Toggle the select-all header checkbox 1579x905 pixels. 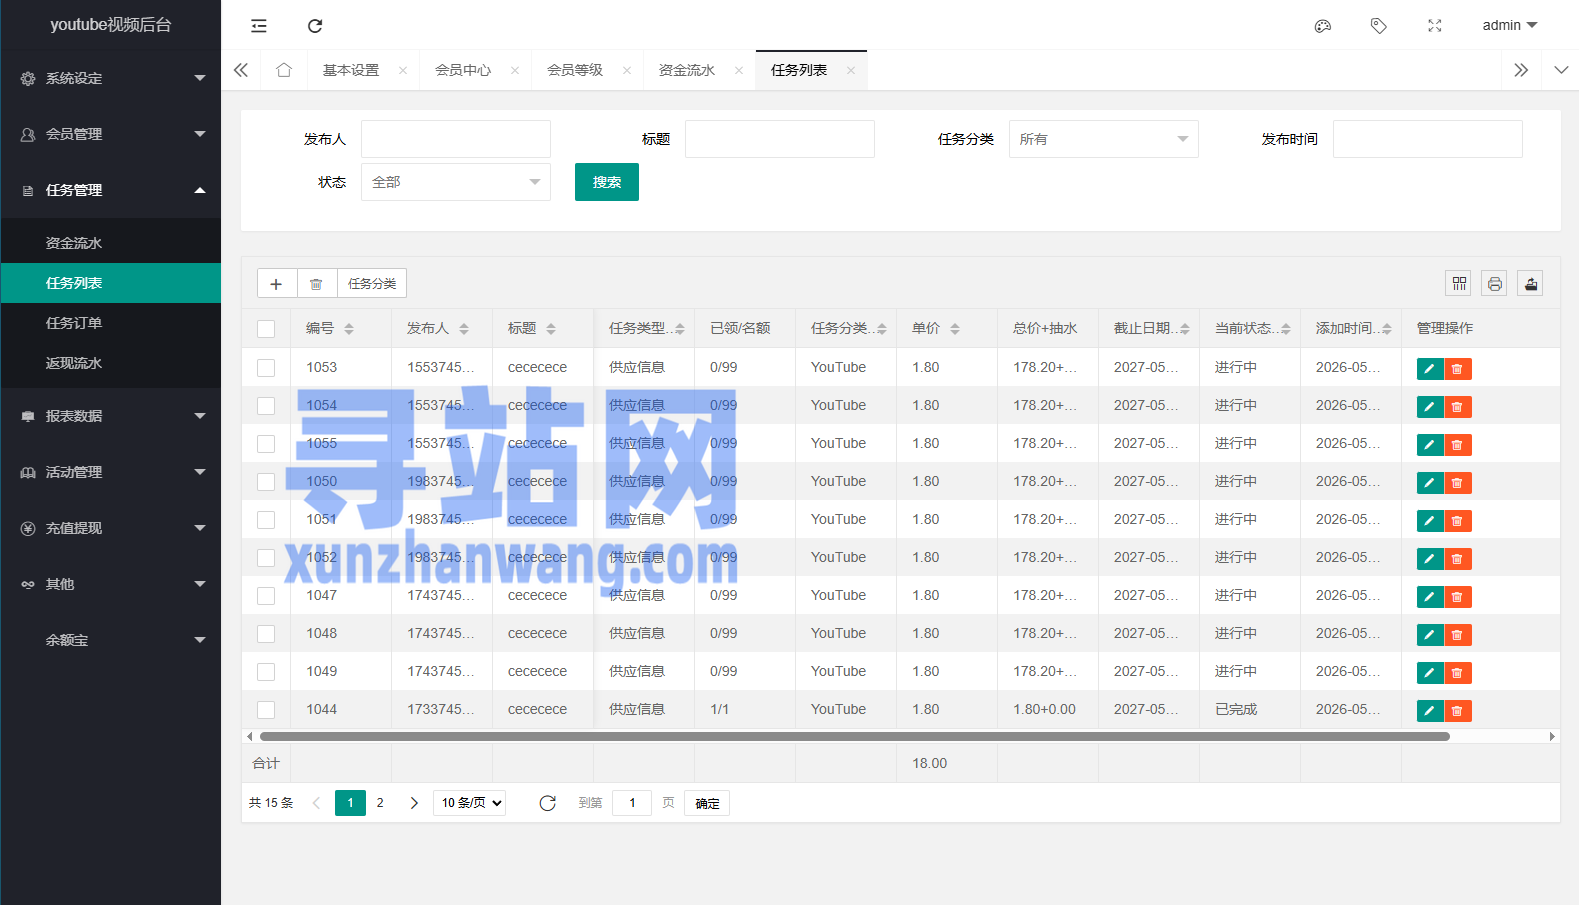(x=266, y=329)
